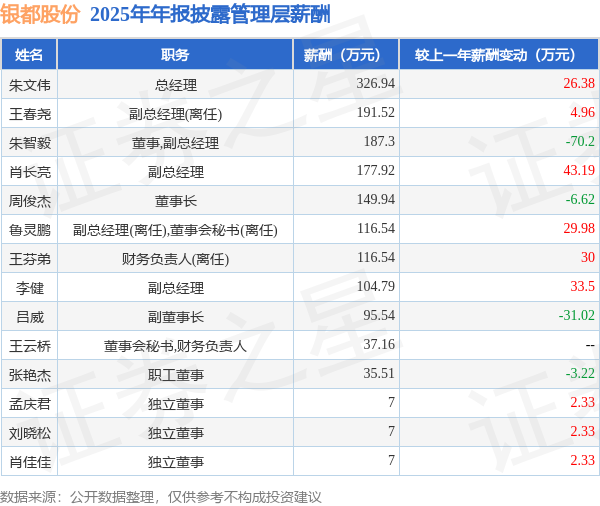Click 银都股份 in the title

tap(40, 14)
